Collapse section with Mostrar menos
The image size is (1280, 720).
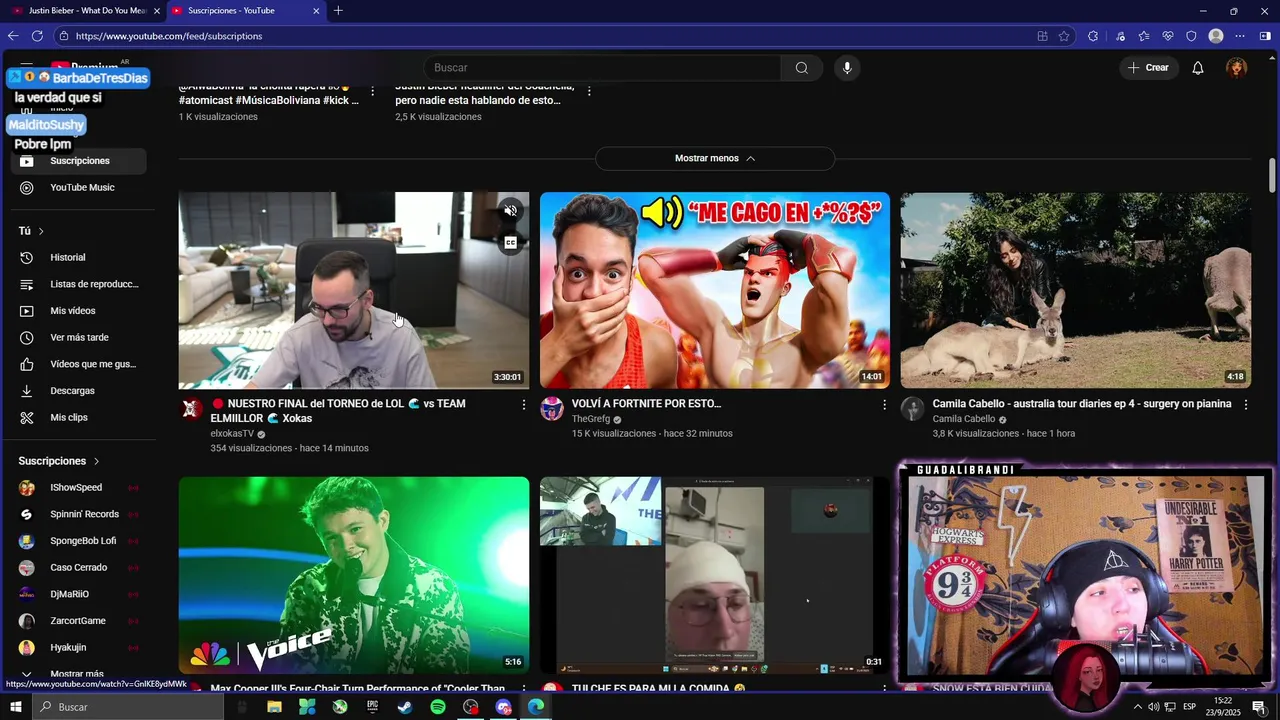(x=715, y=158)
